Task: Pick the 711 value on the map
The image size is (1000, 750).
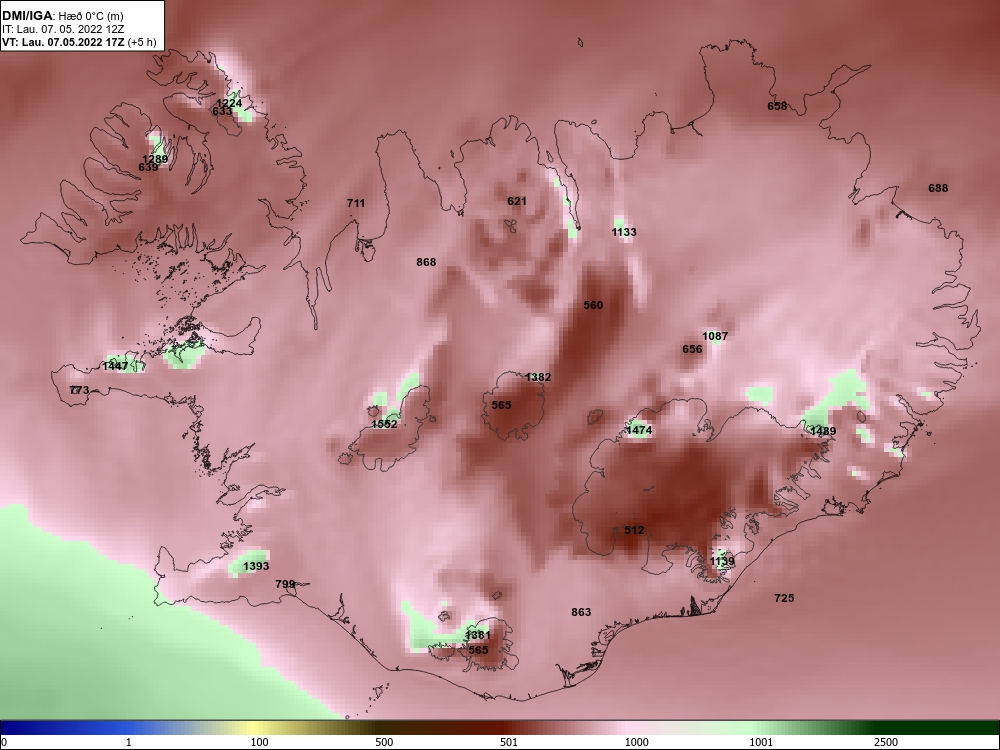Action: (x=356, y=203)
